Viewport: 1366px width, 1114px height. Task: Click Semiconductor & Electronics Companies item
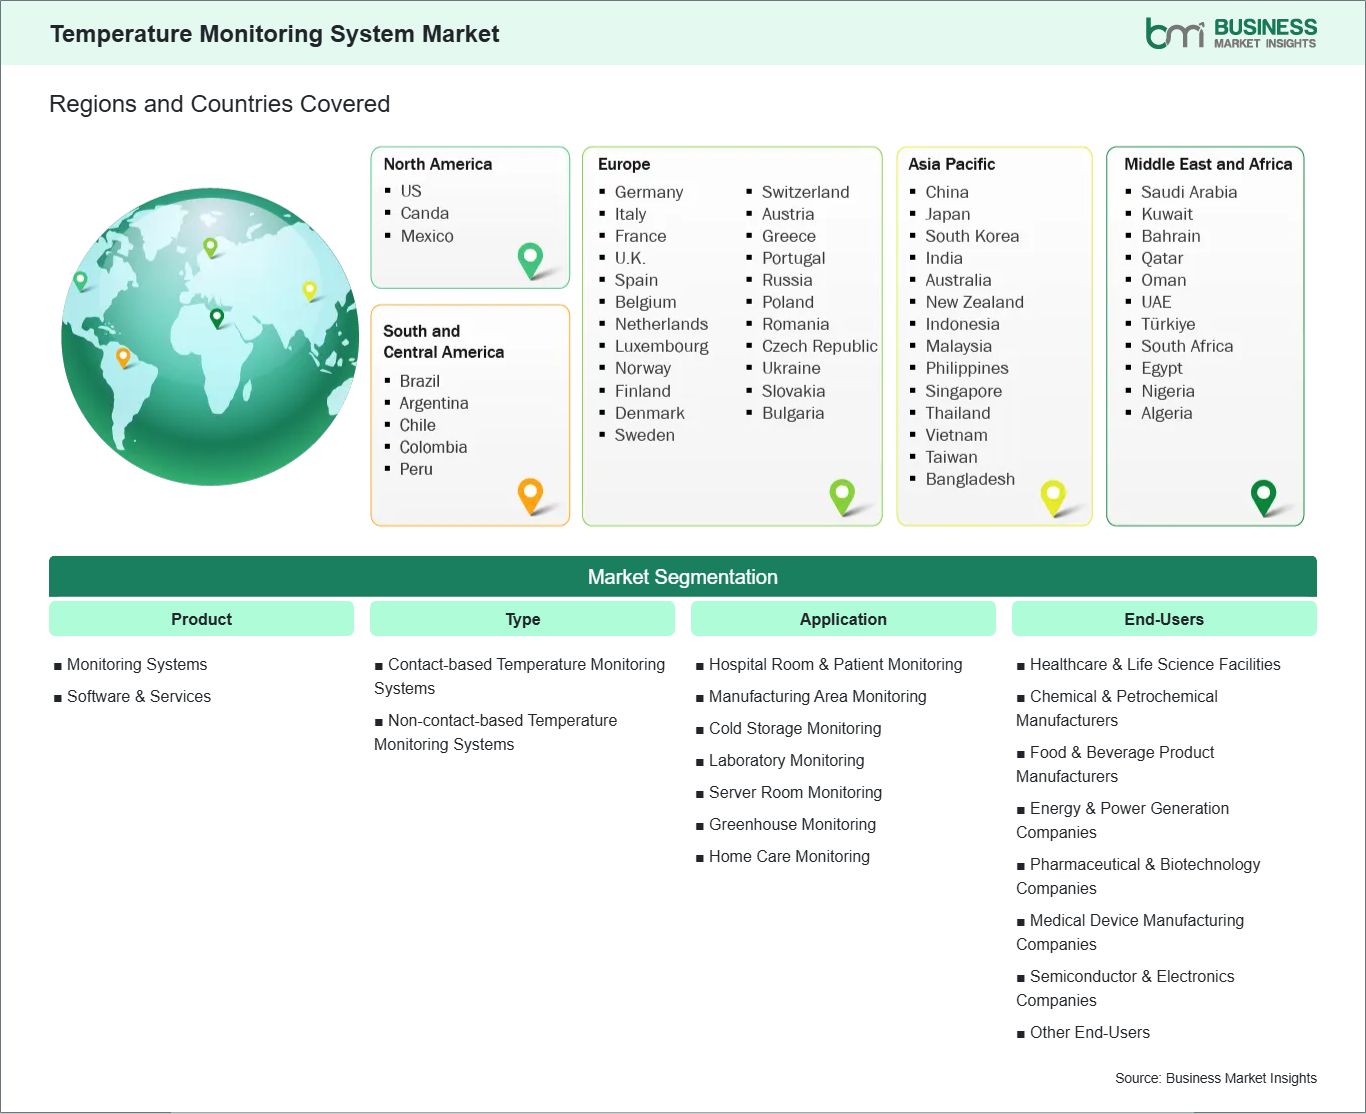[x=1126, y=988]
